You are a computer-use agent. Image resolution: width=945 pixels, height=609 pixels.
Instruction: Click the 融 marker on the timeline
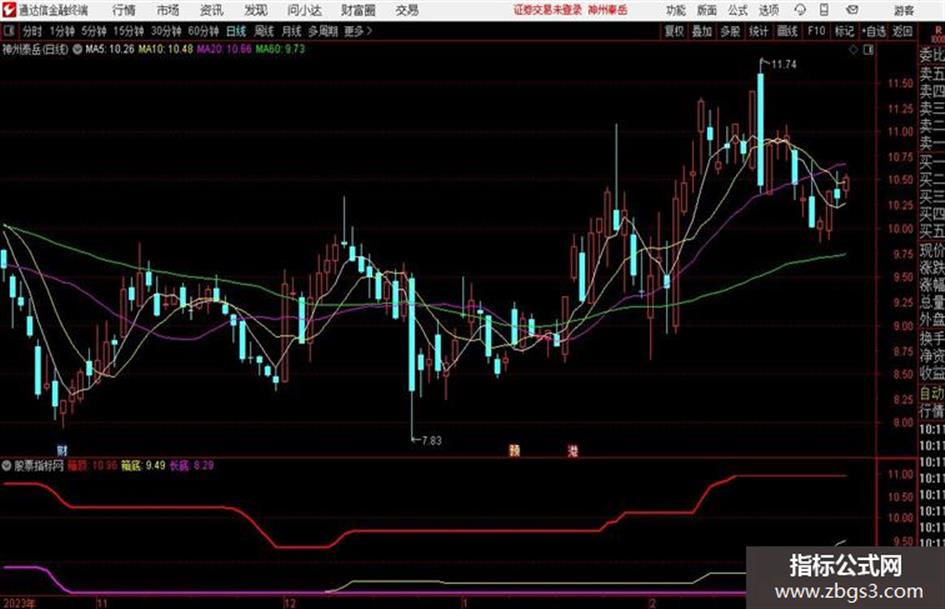tap(514, 450)
